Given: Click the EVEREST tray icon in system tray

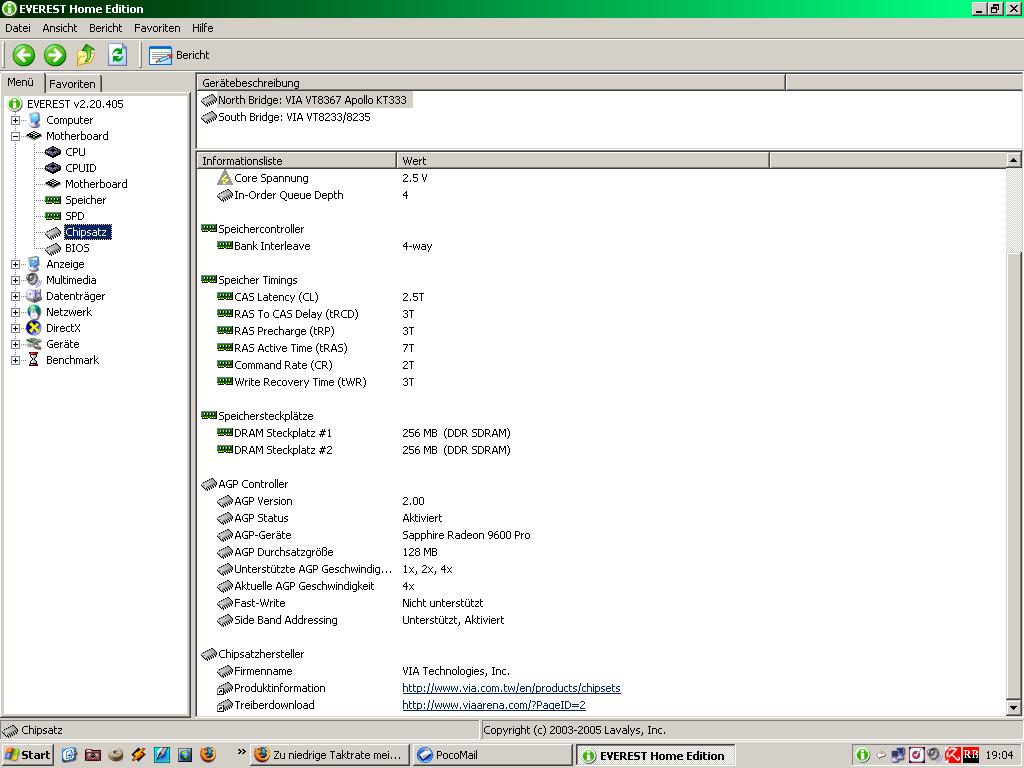Looking at the screenshot, I should pyautogui.click(x=863, y=755).
